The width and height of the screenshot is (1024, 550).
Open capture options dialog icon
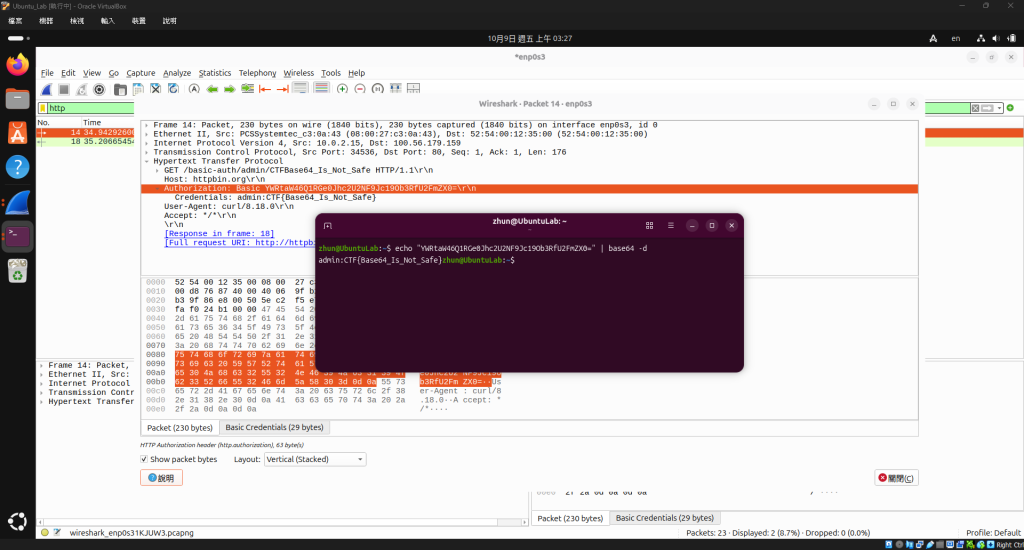tap(99, 89)
